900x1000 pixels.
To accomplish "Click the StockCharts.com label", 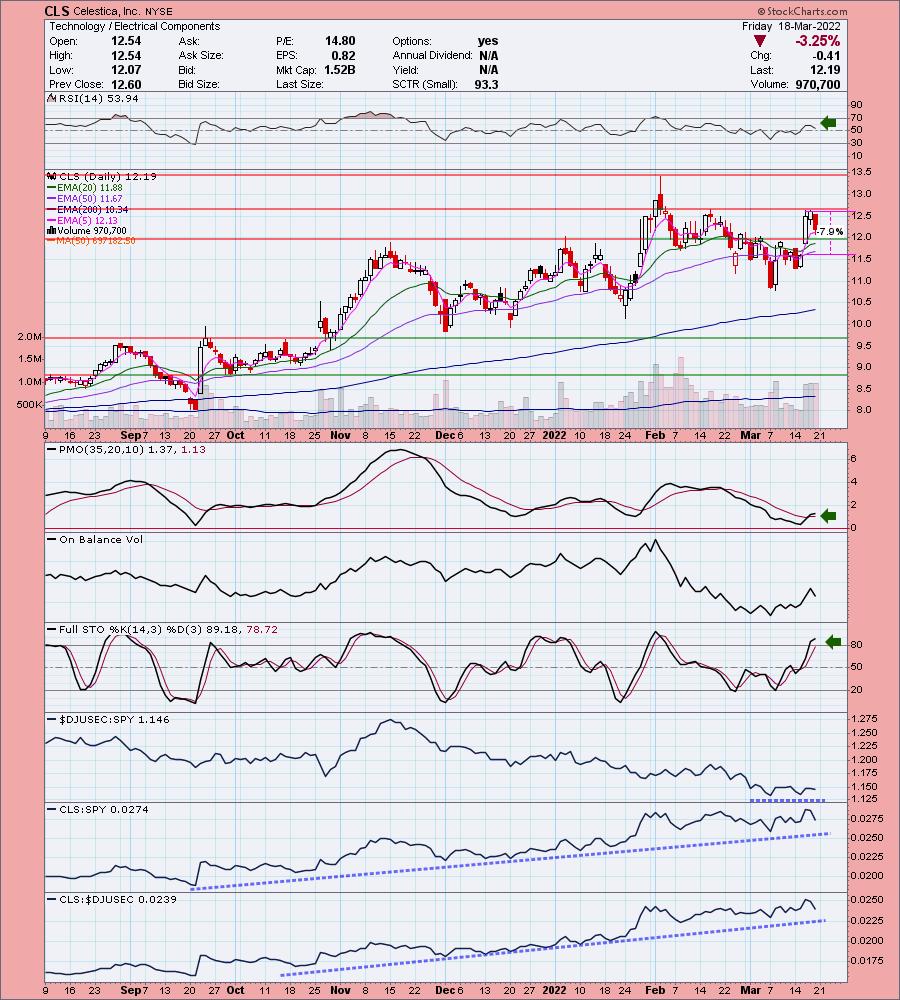I will (802, 11).
